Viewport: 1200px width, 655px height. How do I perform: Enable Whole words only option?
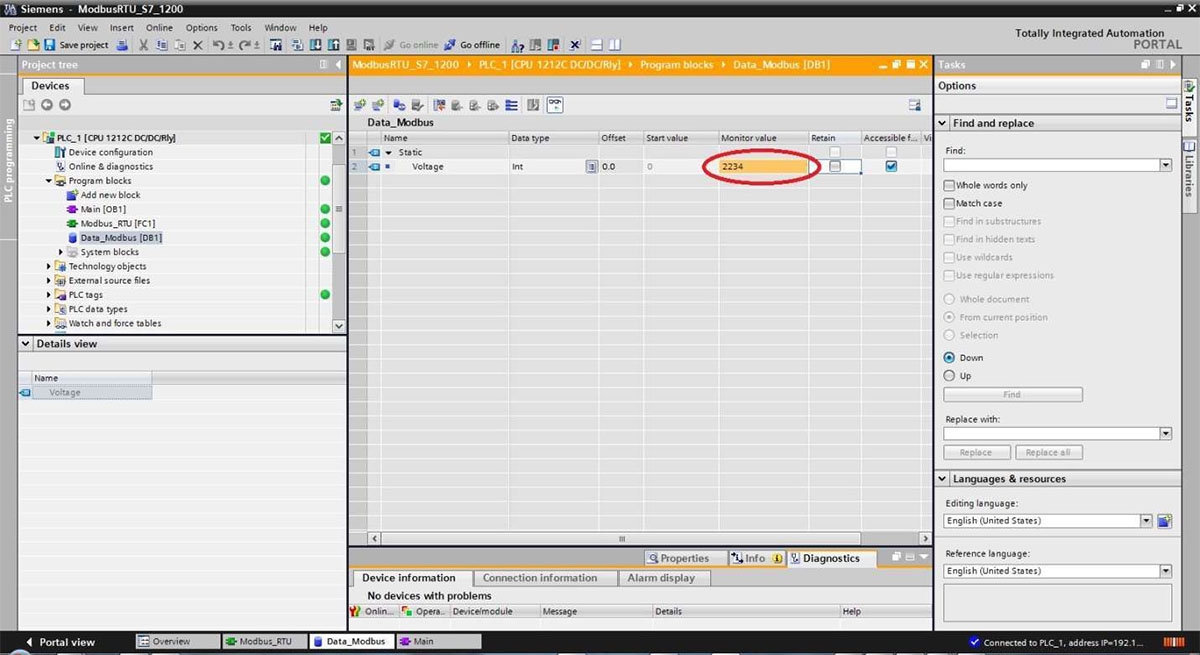click(x=949, y=186)
